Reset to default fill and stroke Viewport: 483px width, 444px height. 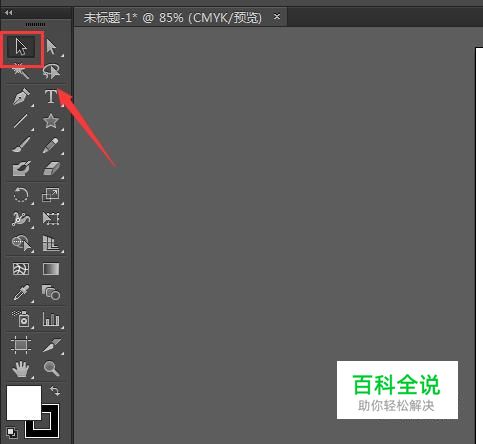point(12,432)
